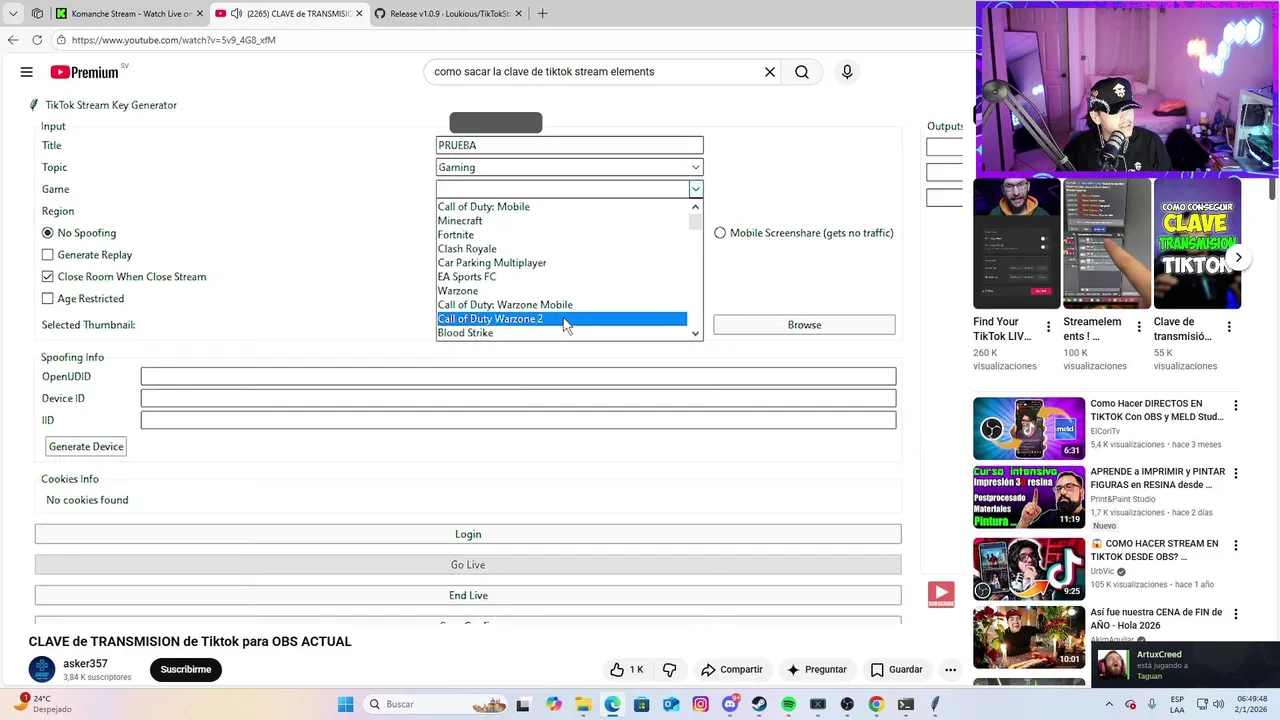Dislike the video with thumbs down
1280x720 pixels.
pos(670,670)
